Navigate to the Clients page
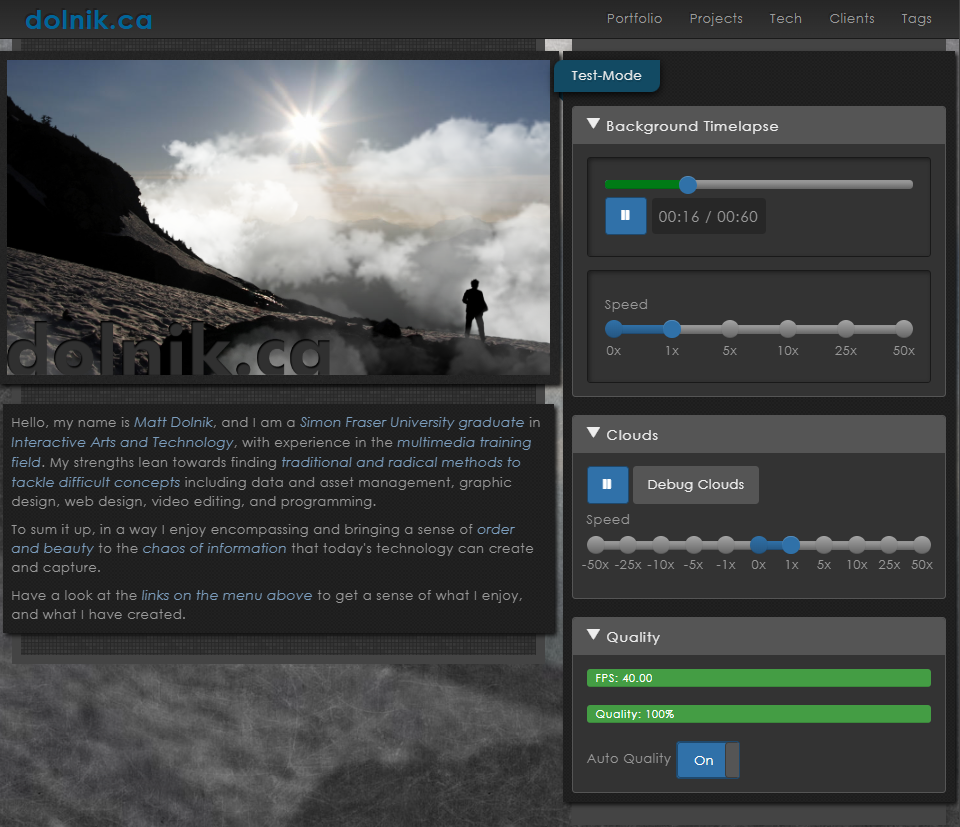Viewport: 960px width, 827px height. click(x=851, y=18)
